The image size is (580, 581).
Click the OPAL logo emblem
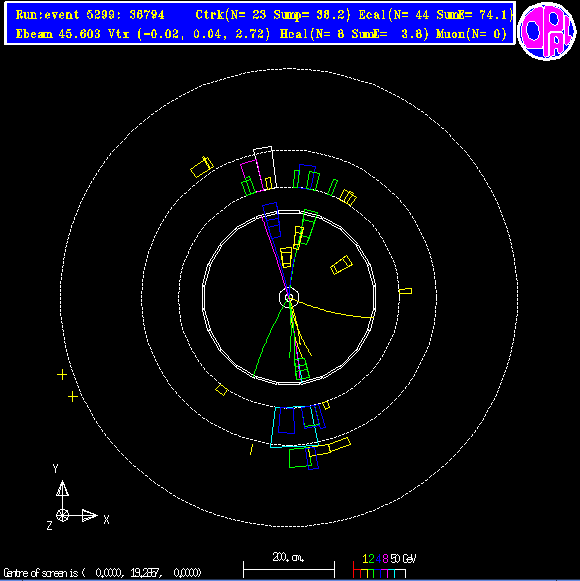(x=547, y=31)
